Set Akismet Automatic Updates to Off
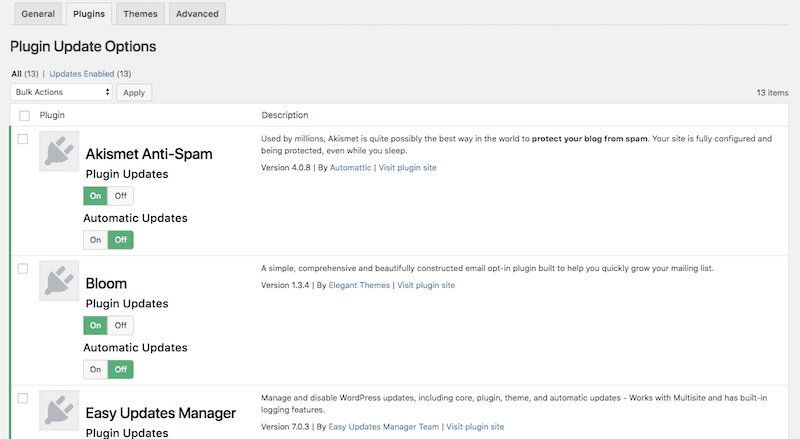 coord(120,240)
